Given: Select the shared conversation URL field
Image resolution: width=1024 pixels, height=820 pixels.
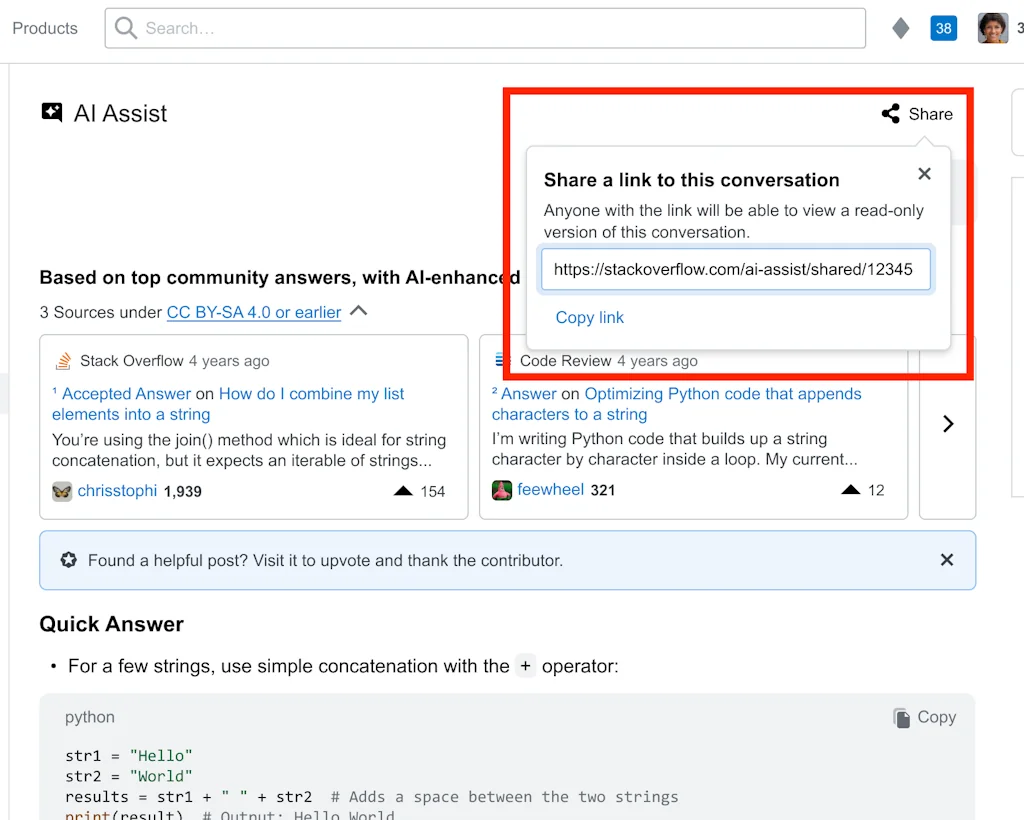Looking at the screenshot, I should pyautogui.click(x=736, y=269).
